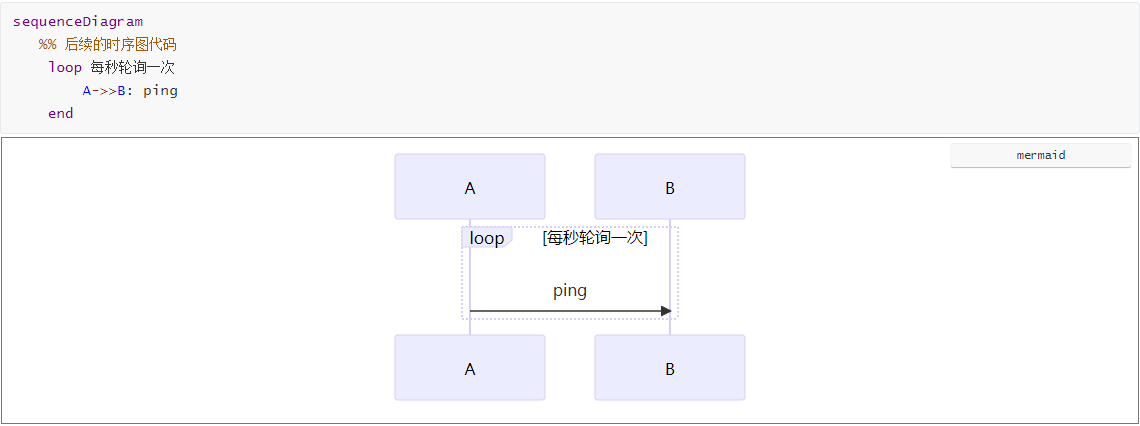Click empty diagram area left of participant A
The width and height of the screenshot is (1140, 426).
coord(200,280)
